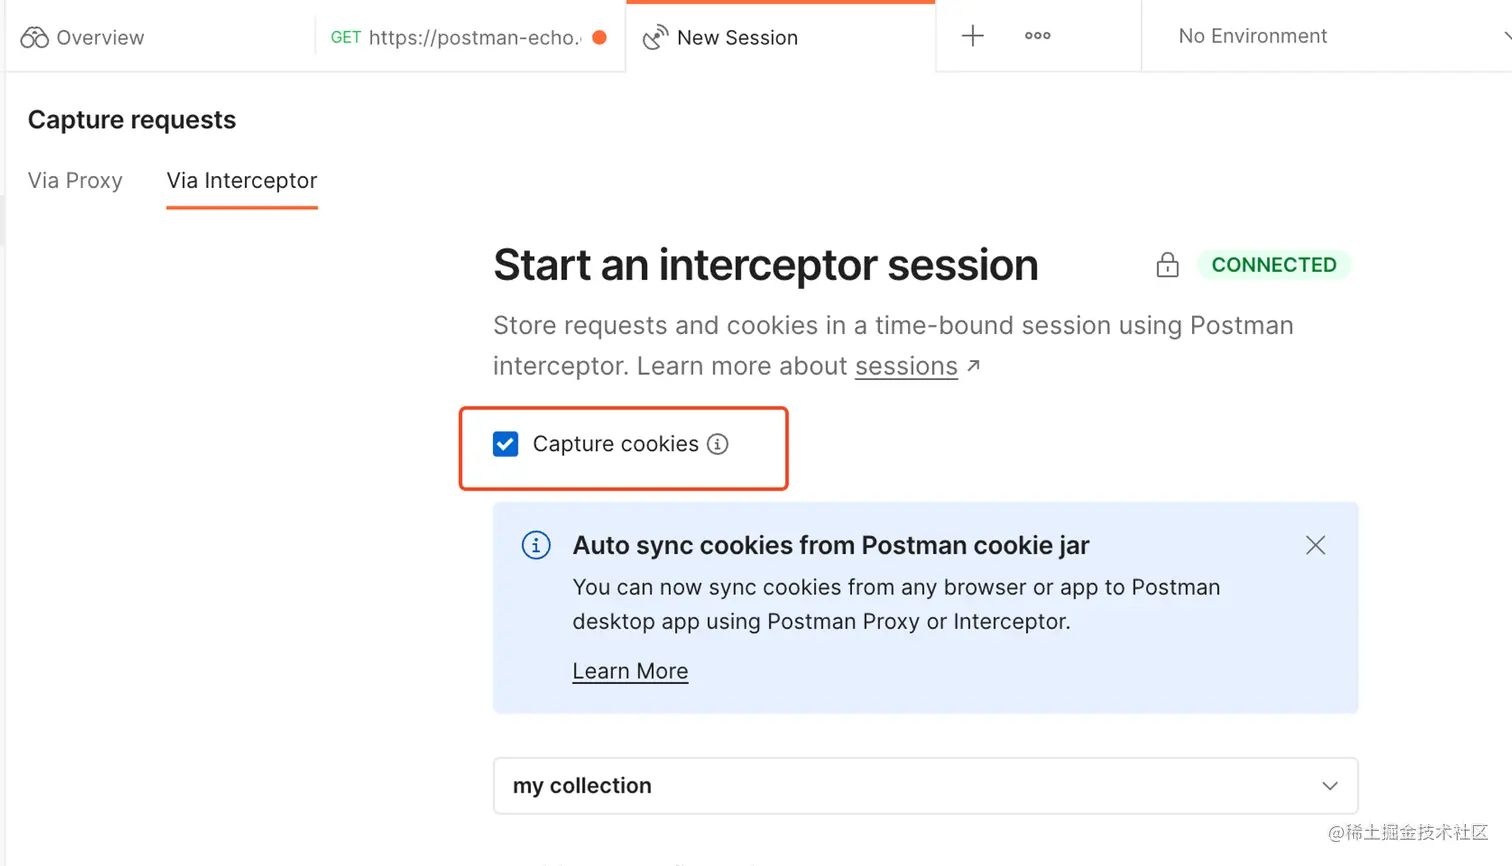Open the environment chevron at top right

1506,36
